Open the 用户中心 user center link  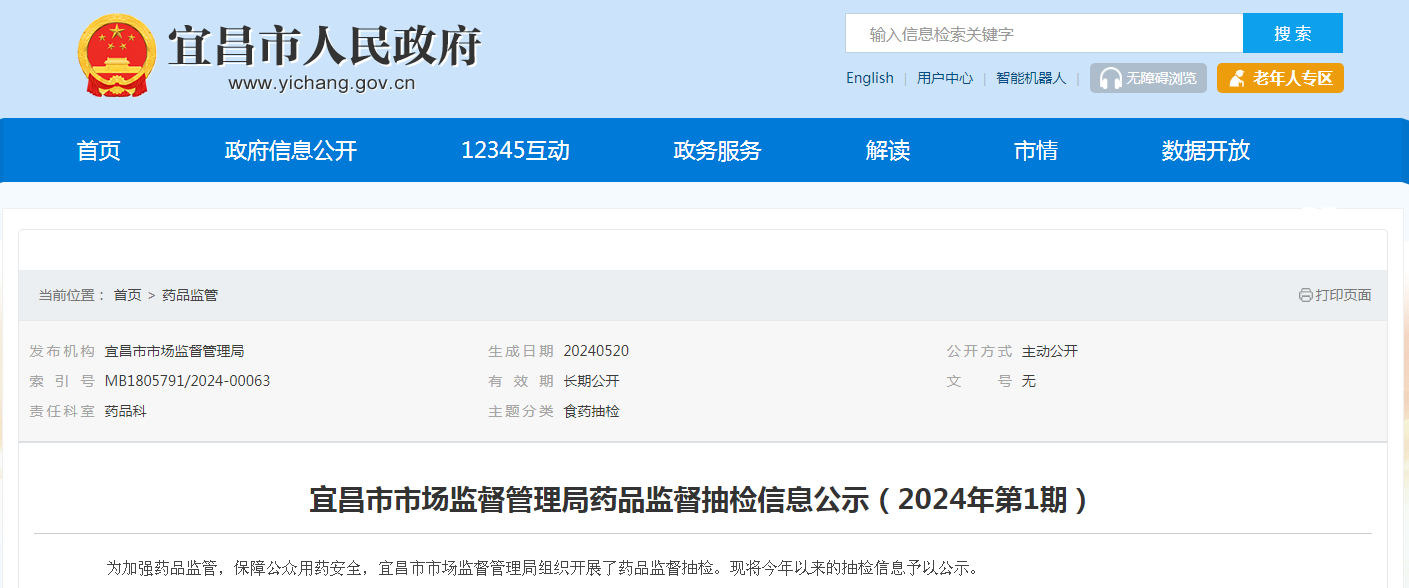pyautogui.click(x=944, y=78)
